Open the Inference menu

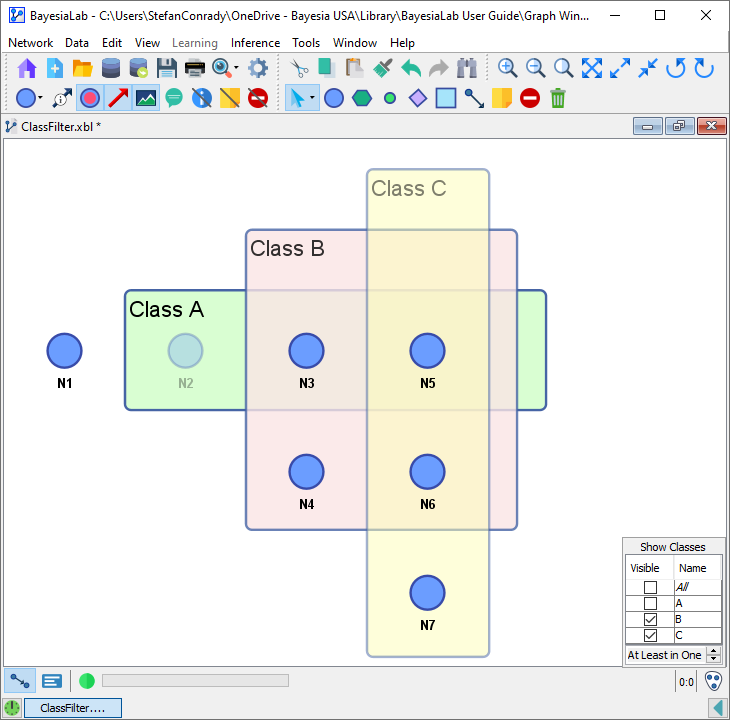pos(255,43)
